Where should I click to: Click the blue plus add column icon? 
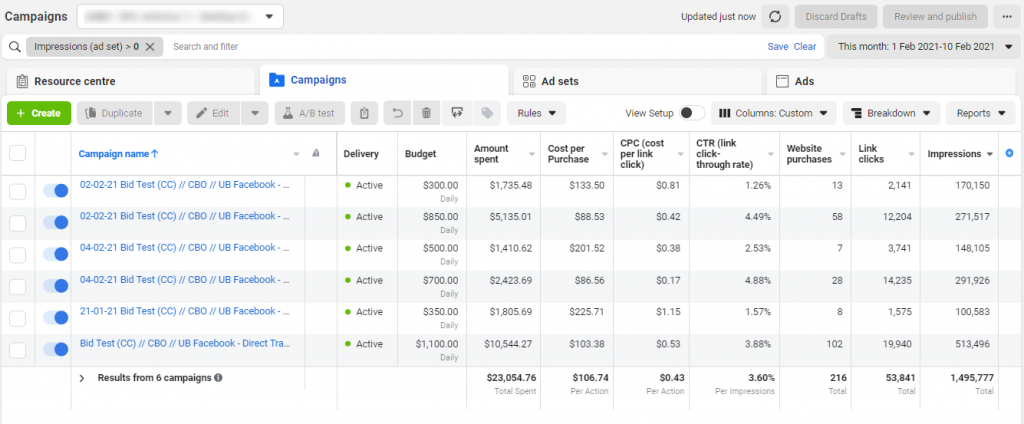point(1009,153)
